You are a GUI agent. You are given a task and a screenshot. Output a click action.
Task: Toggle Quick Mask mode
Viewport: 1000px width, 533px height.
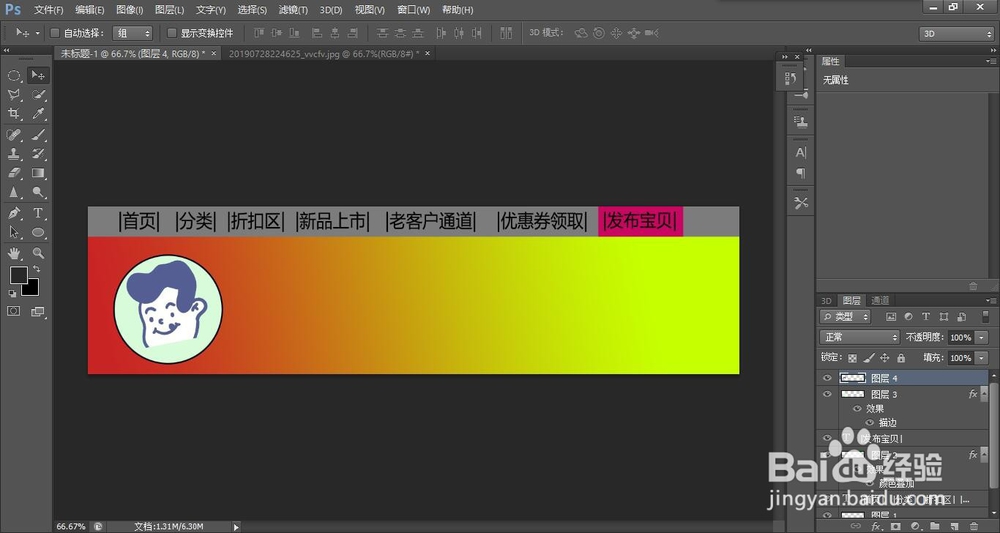[13, 311]
